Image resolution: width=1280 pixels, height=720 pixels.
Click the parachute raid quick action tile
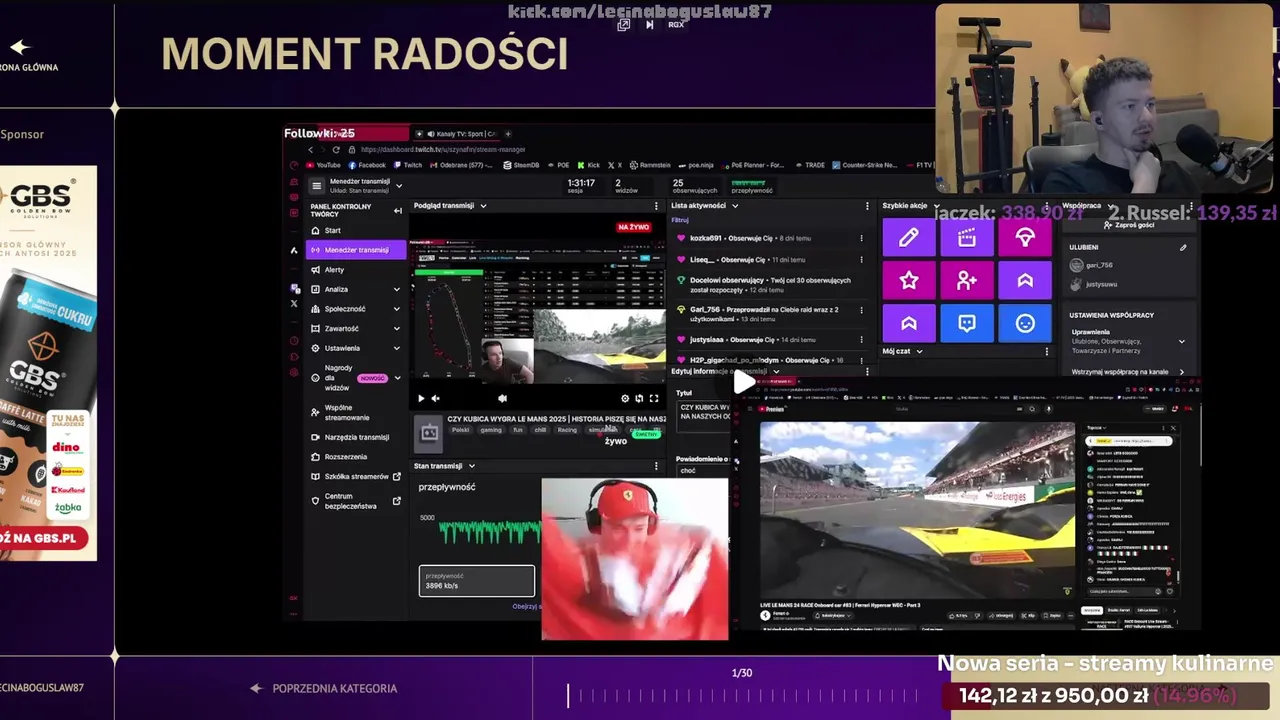tap(1025, 238)
